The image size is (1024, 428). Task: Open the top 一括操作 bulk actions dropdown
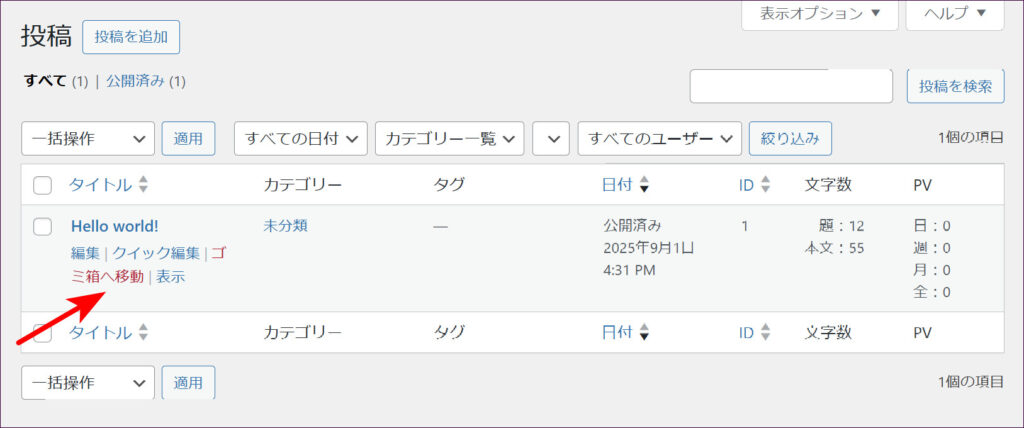(x=88, y=139)
